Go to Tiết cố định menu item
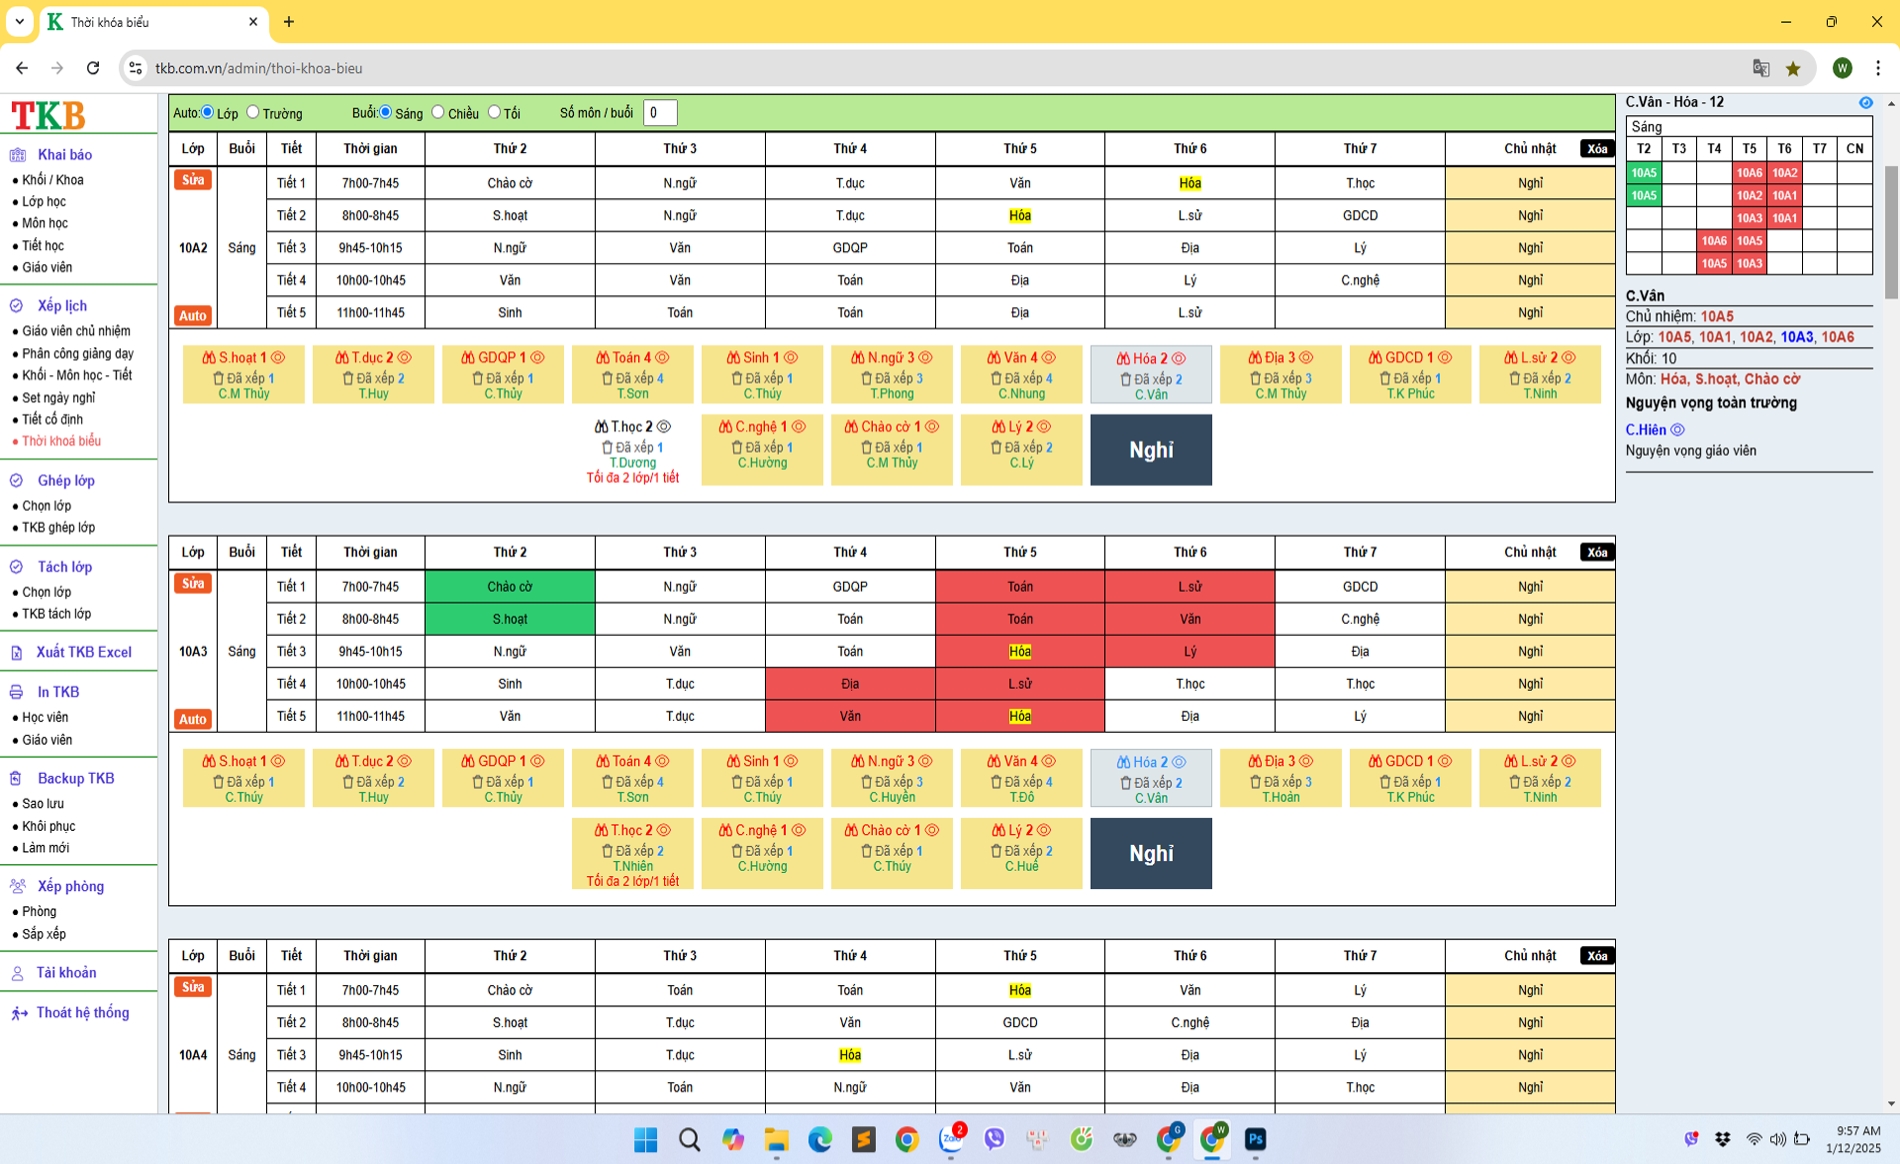1900x1164 pixels. pos(52,419)
